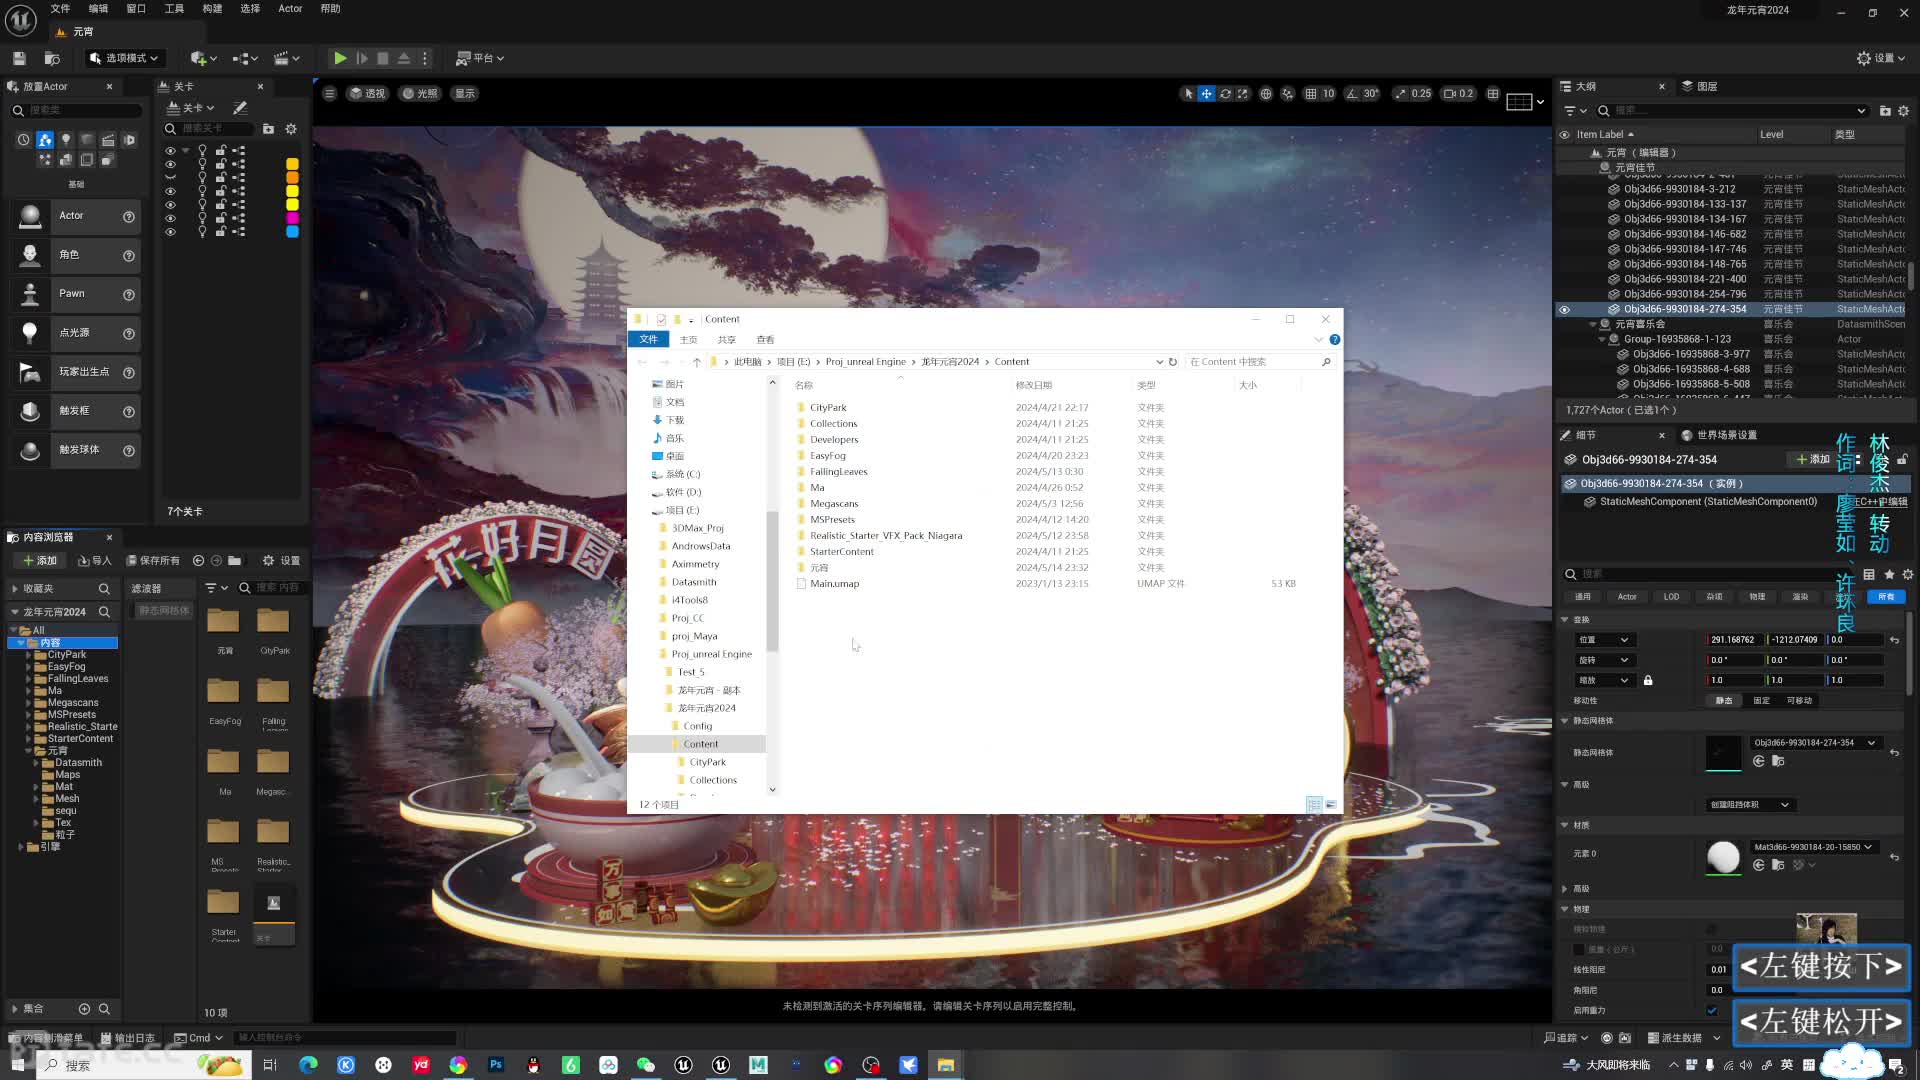Set mobility to 可移动 movable
Screen dimensions: 1920x1080
pos(1799,701)
